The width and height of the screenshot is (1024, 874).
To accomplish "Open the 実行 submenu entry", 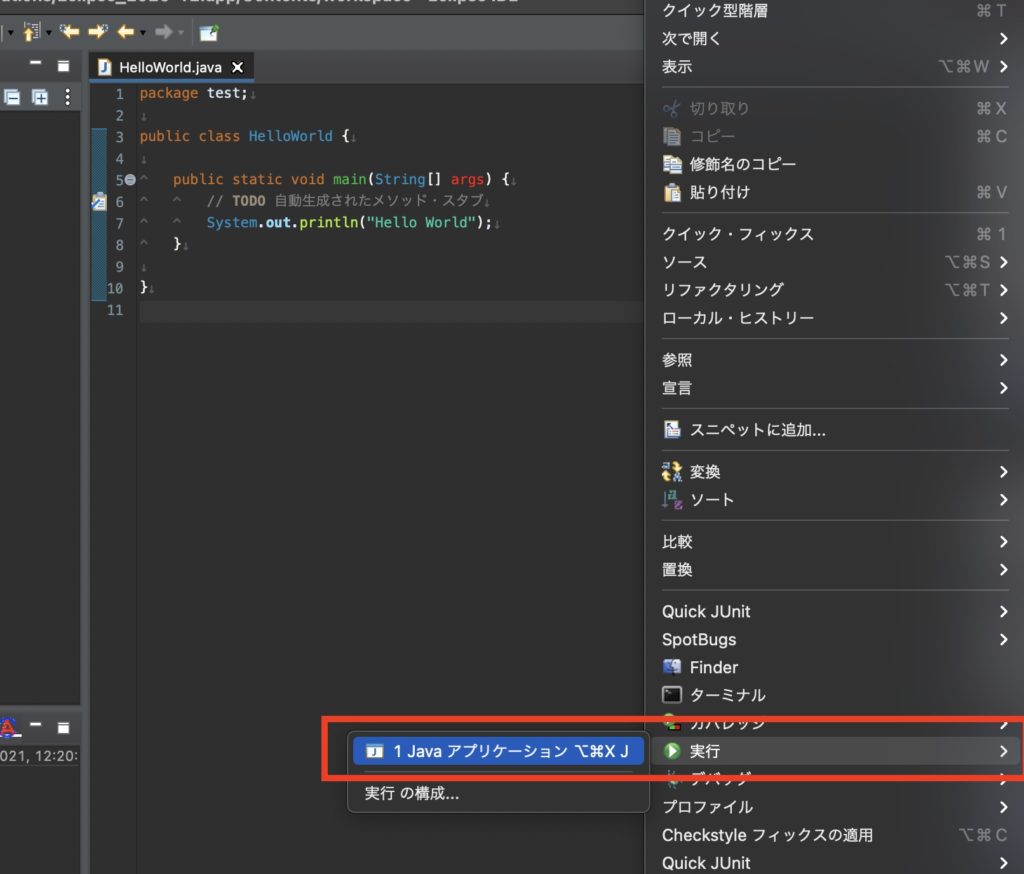I will pos(834,751).
